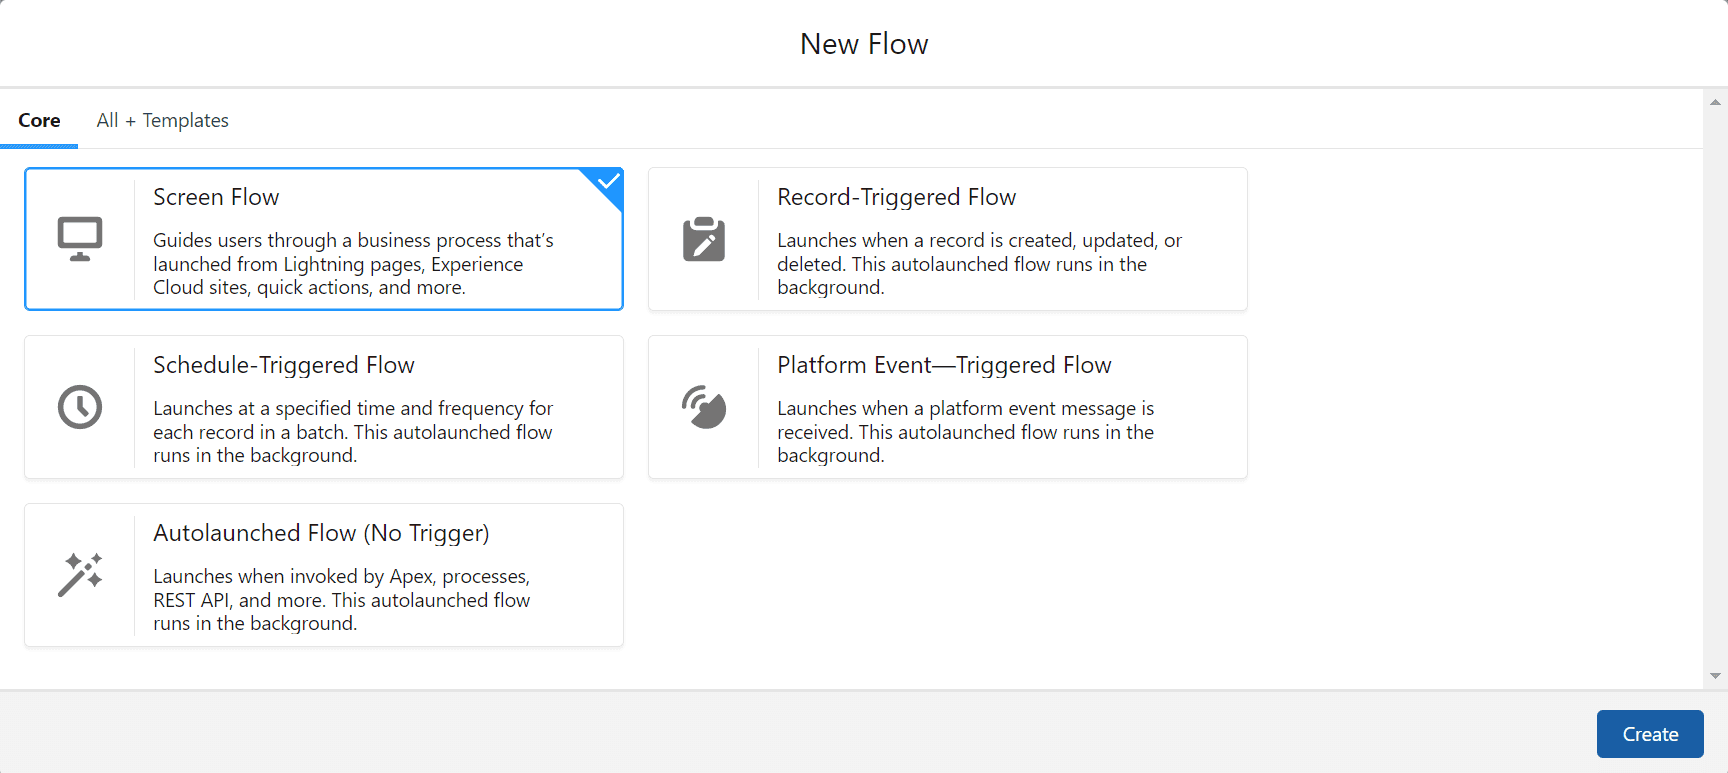Choose the Record-Triggered Flow title
Screen dimensions: 1728x773
896,197
